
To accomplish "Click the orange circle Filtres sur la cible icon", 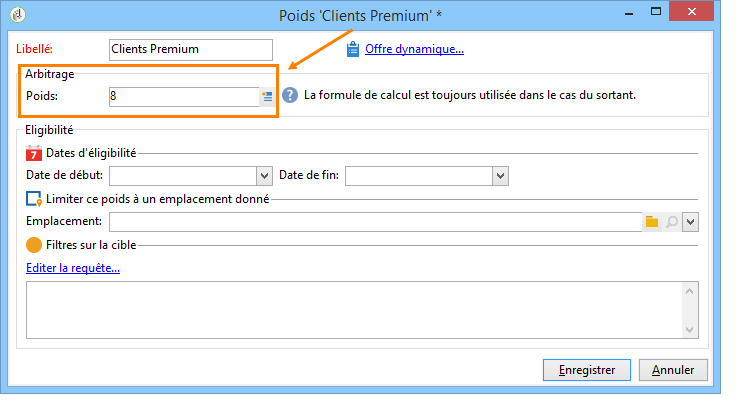I will (34, 245).
